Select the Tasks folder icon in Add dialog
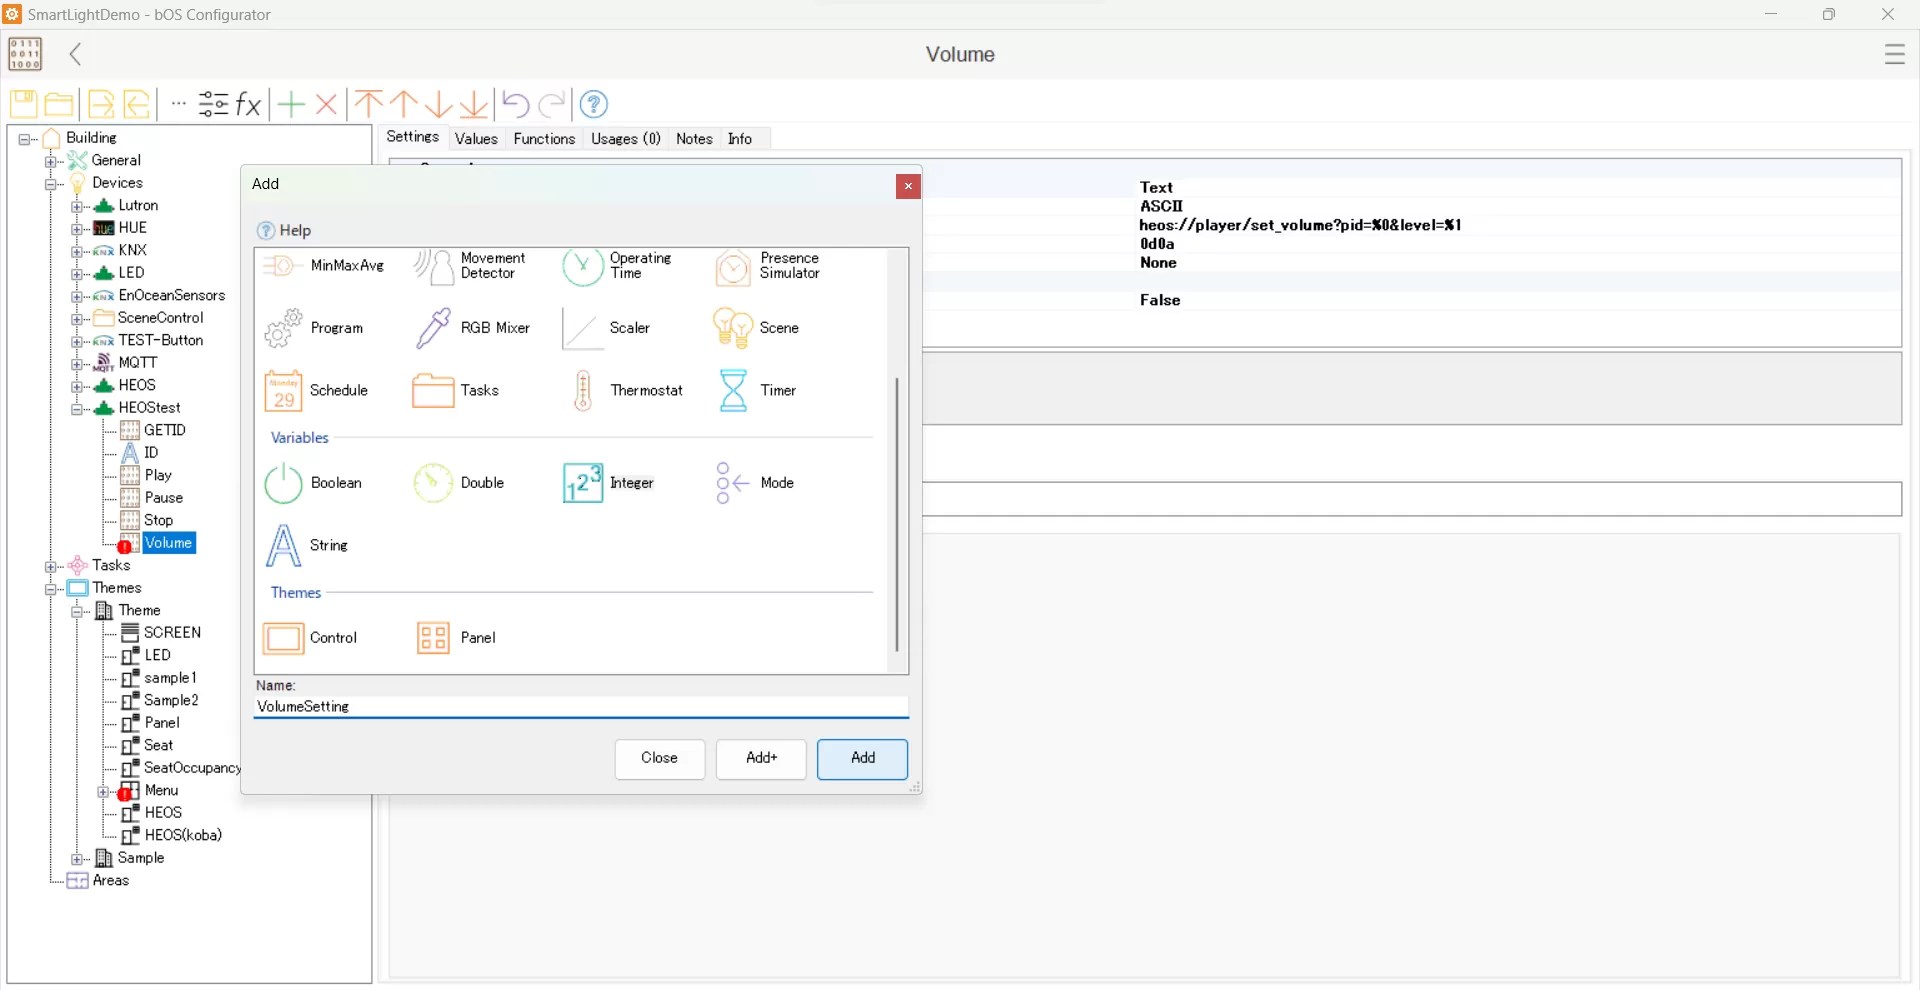Image resolution: width=1920 pixels, height=990 pixels. [433, 391]
